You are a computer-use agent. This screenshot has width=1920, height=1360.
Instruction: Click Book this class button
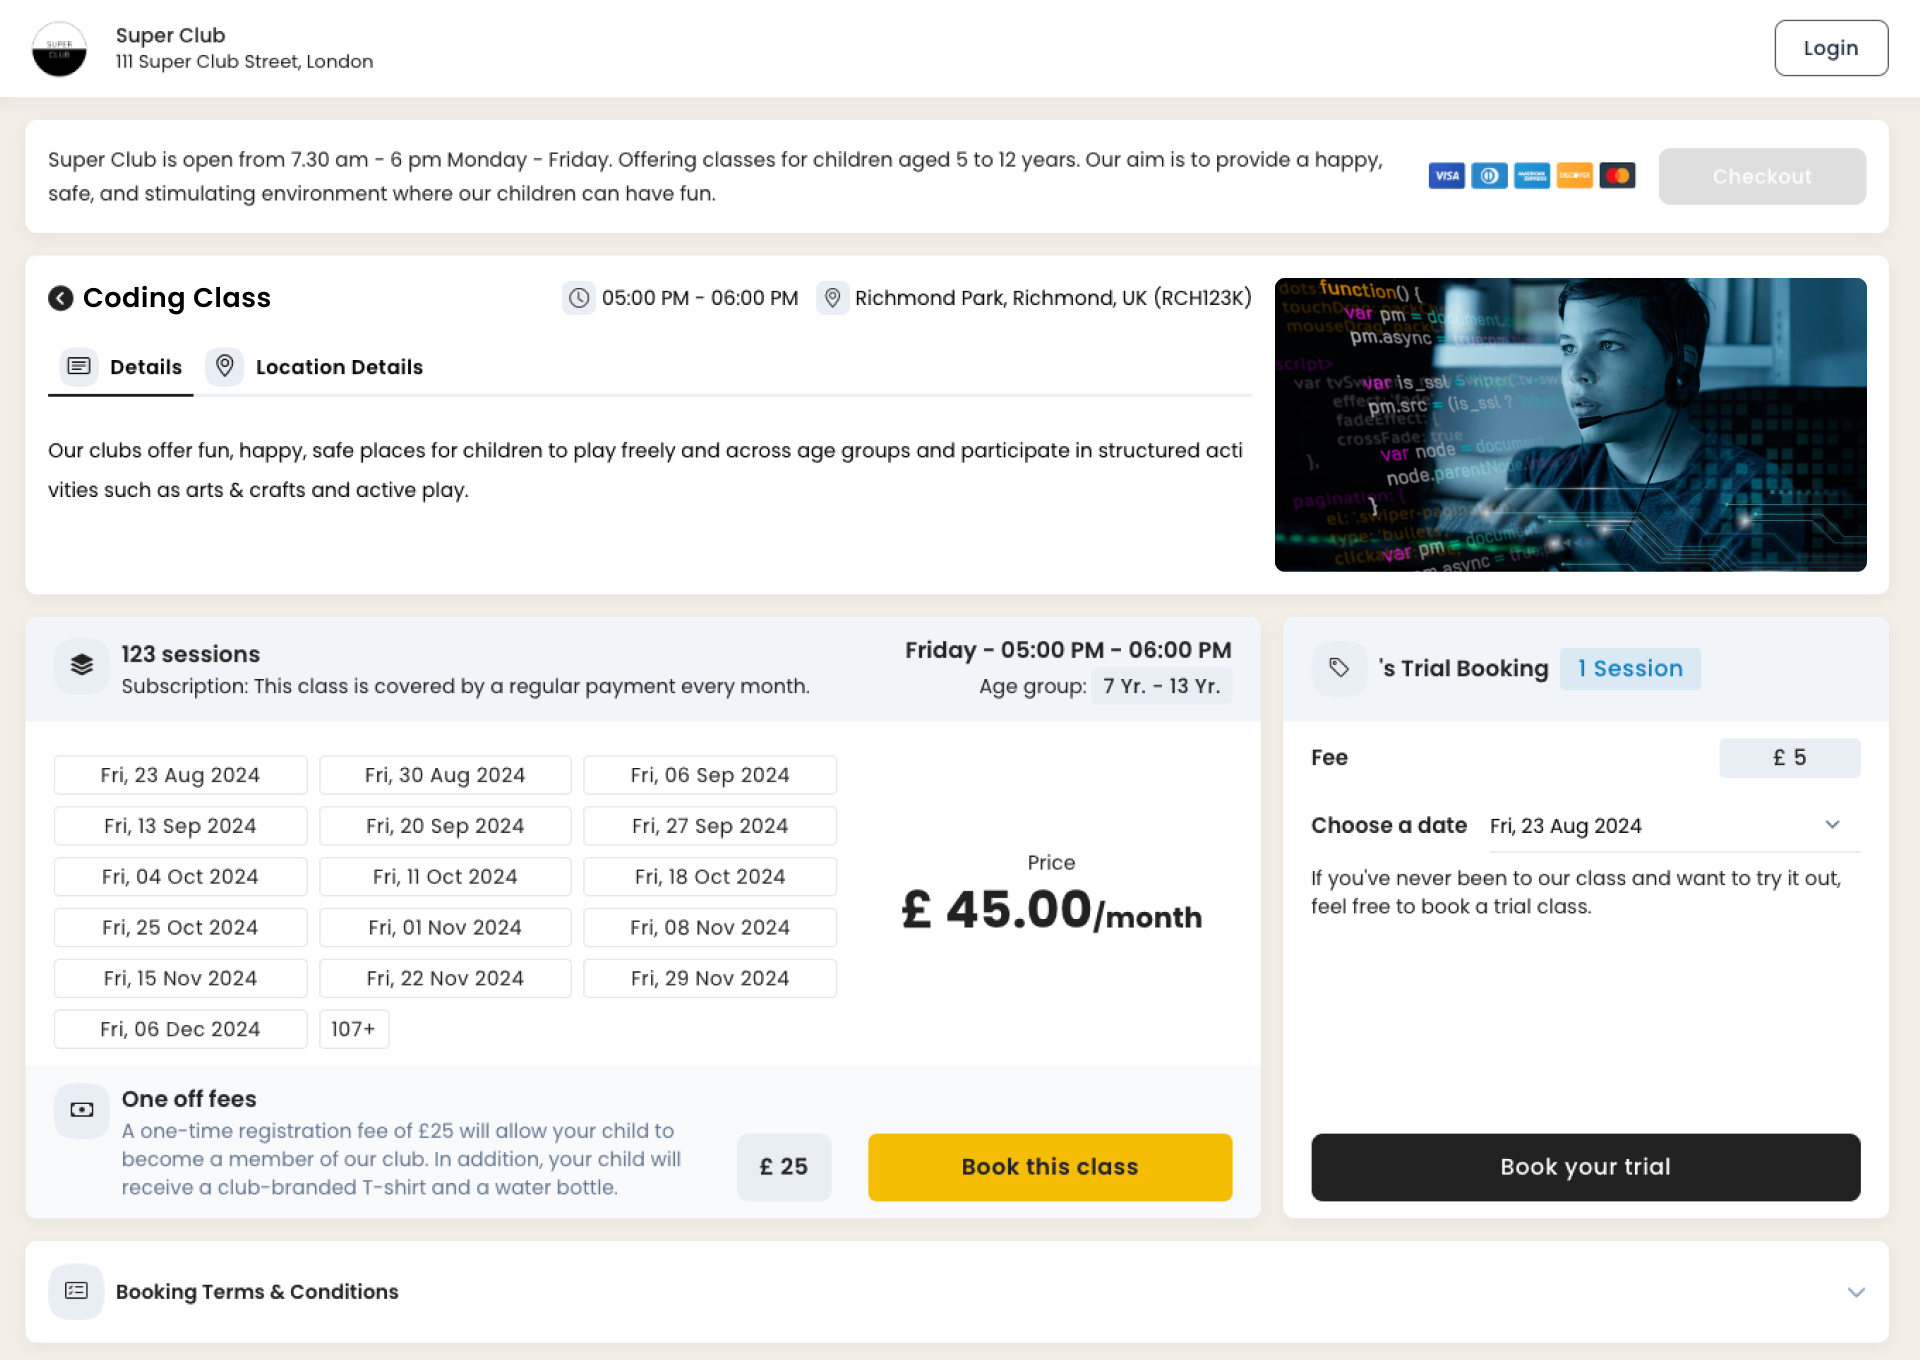click(1050, 1167)
